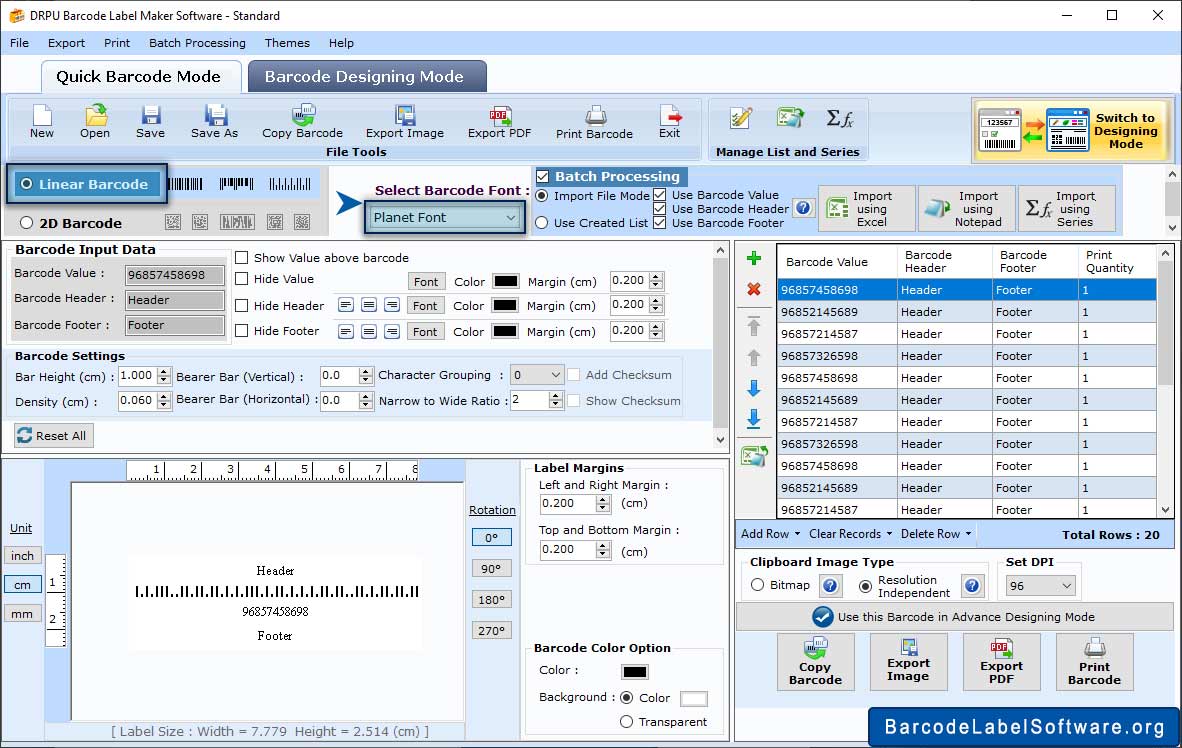
Task: Enable Show Value above barcode
Action: click(242, 258)
